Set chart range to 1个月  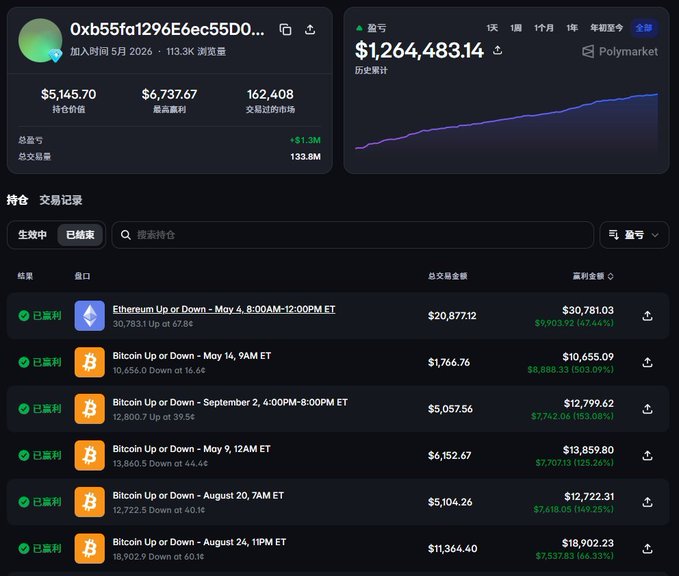point(544,28)
